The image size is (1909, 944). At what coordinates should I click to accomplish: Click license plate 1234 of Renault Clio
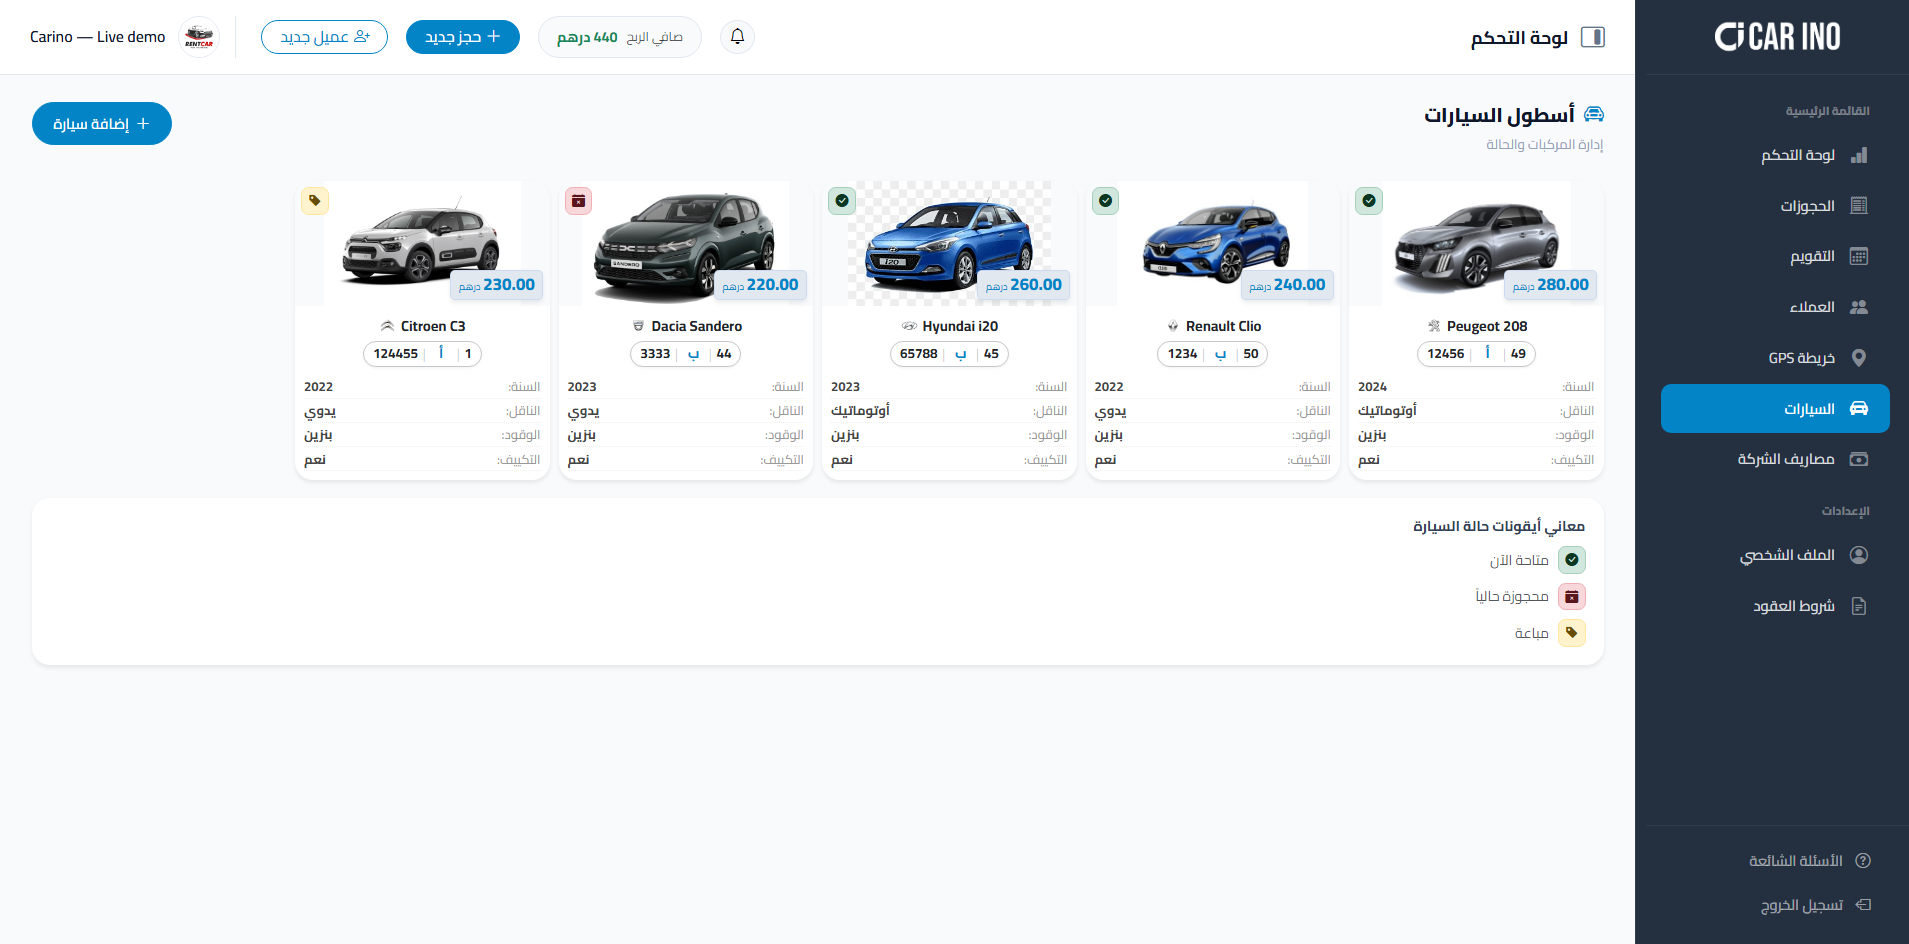click(1213, 354)
